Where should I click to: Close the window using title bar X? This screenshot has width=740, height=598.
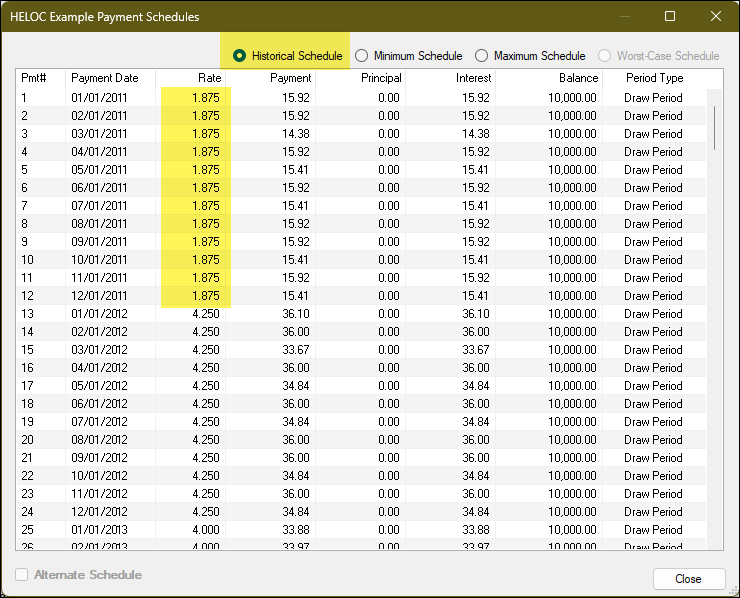(715, 16)
